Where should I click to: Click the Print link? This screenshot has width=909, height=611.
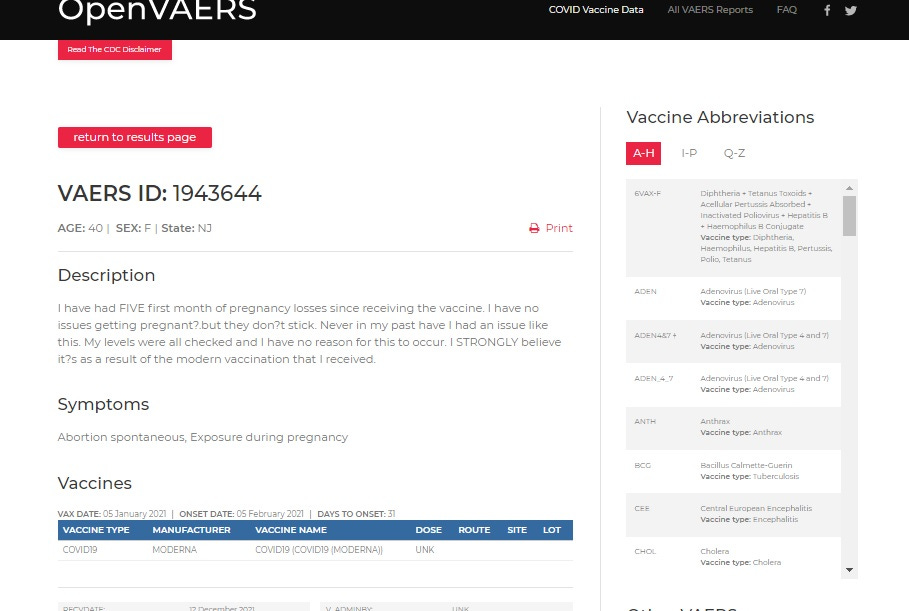click(559, 228)
